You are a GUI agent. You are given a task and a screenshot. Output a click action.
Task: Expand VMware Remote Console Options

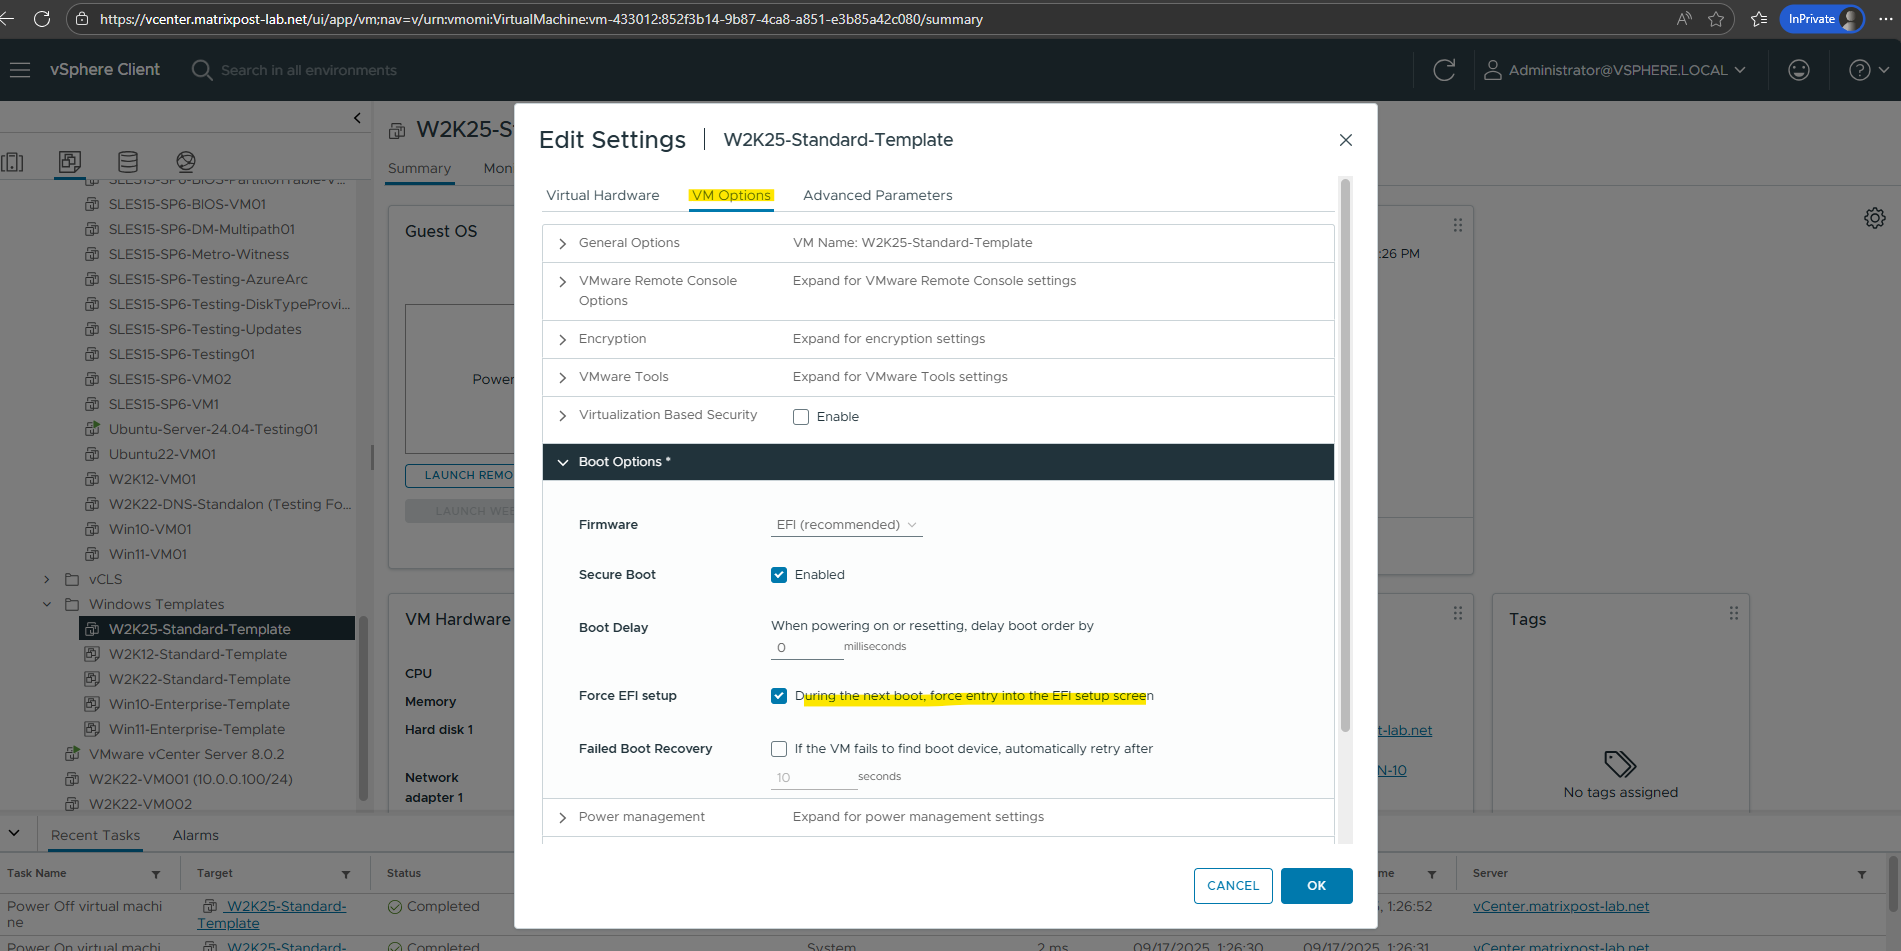click(563, 282)
